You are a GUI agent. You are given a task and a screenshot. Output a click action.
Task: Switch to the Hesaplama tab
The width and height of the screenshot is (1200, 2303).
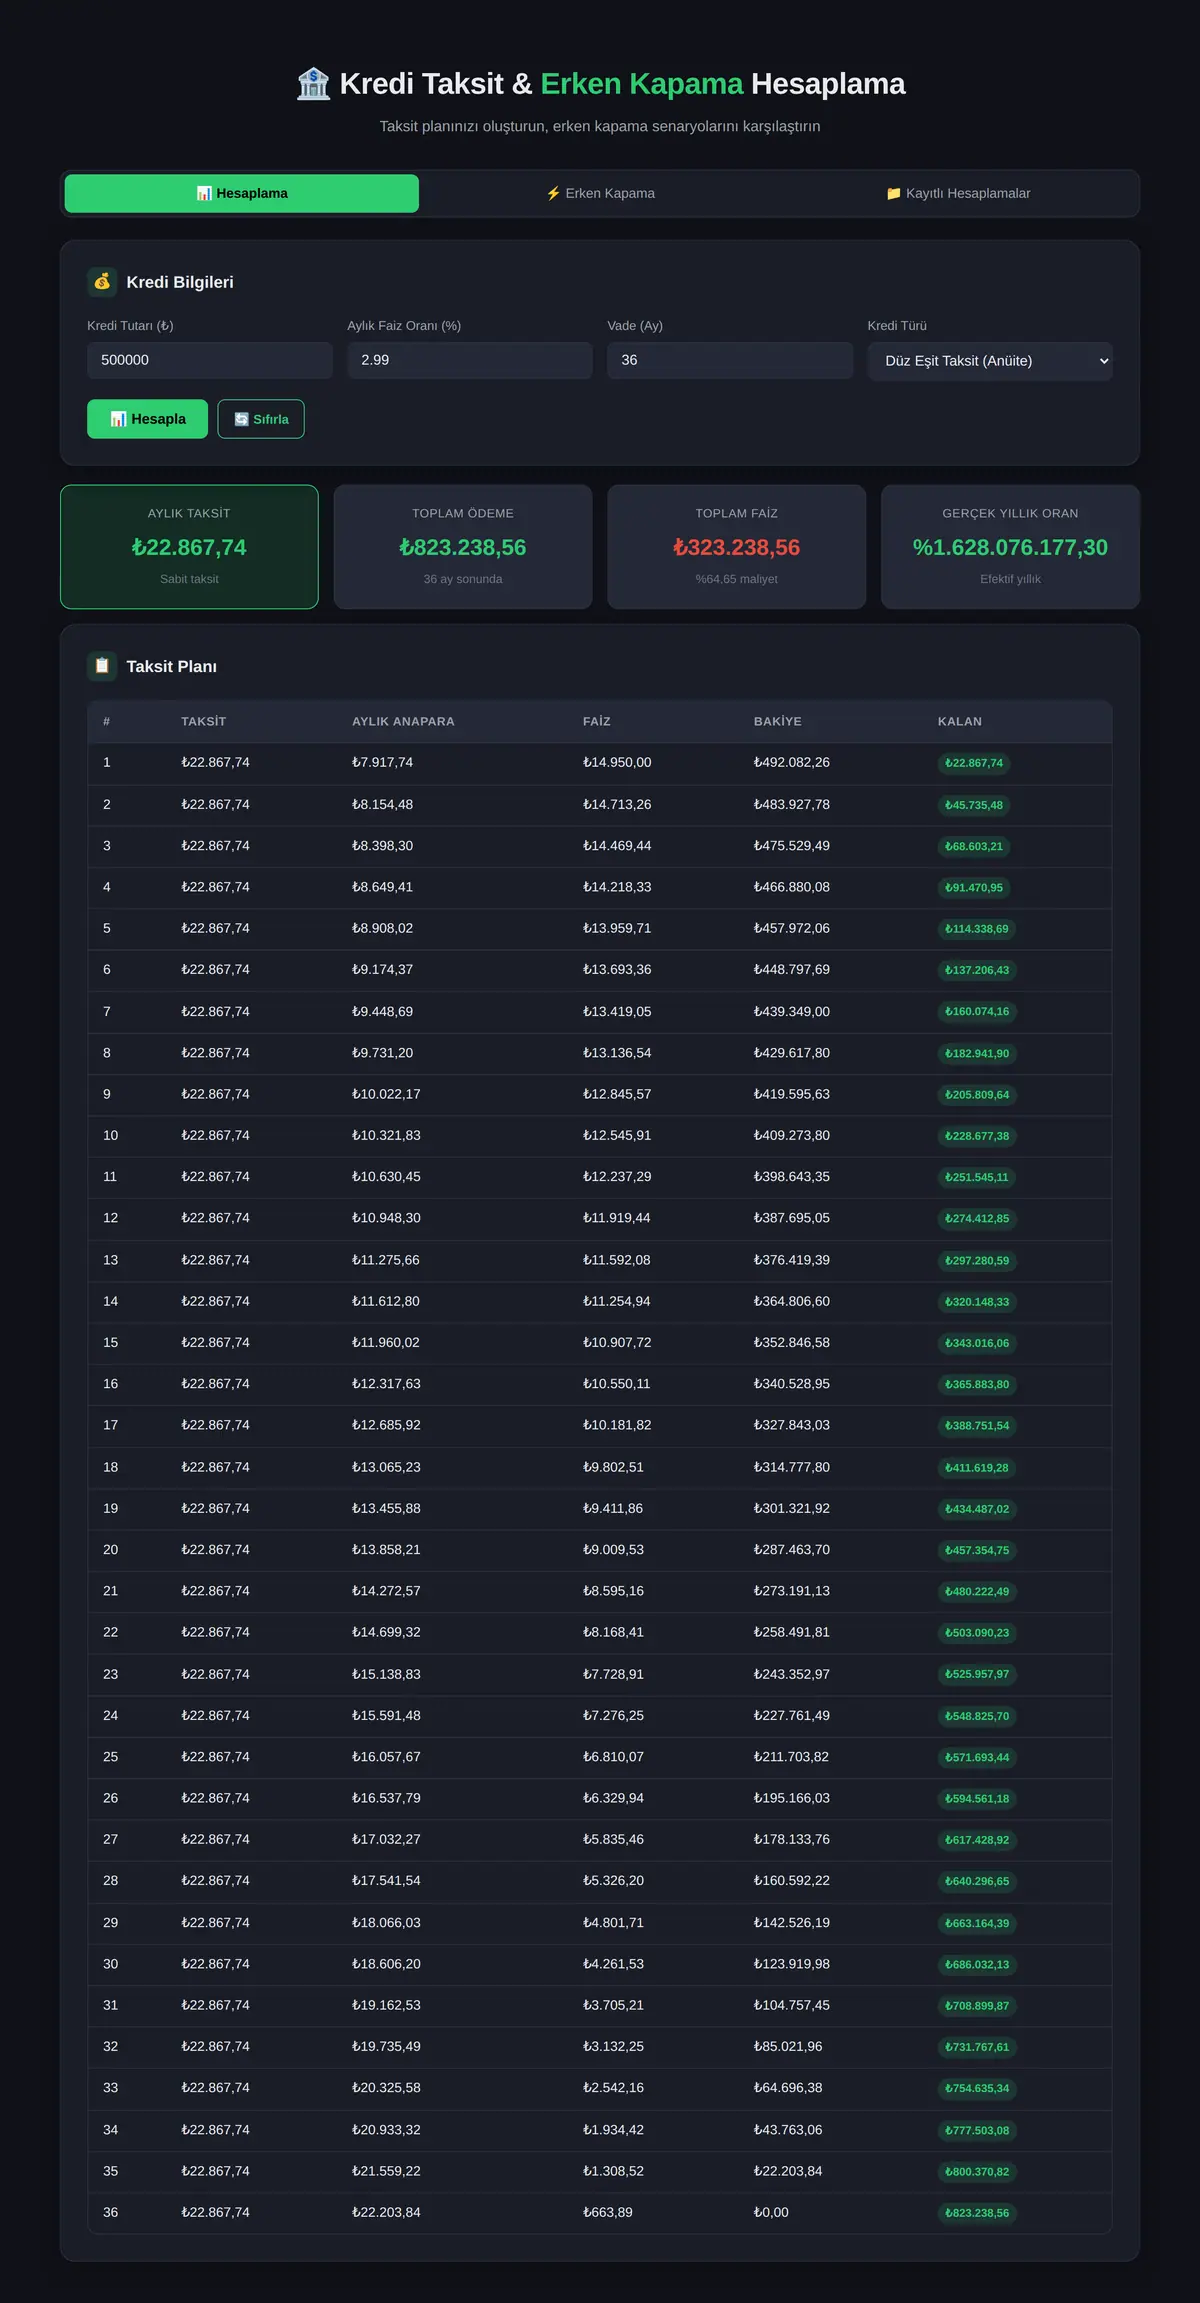(x=242, y=193)
